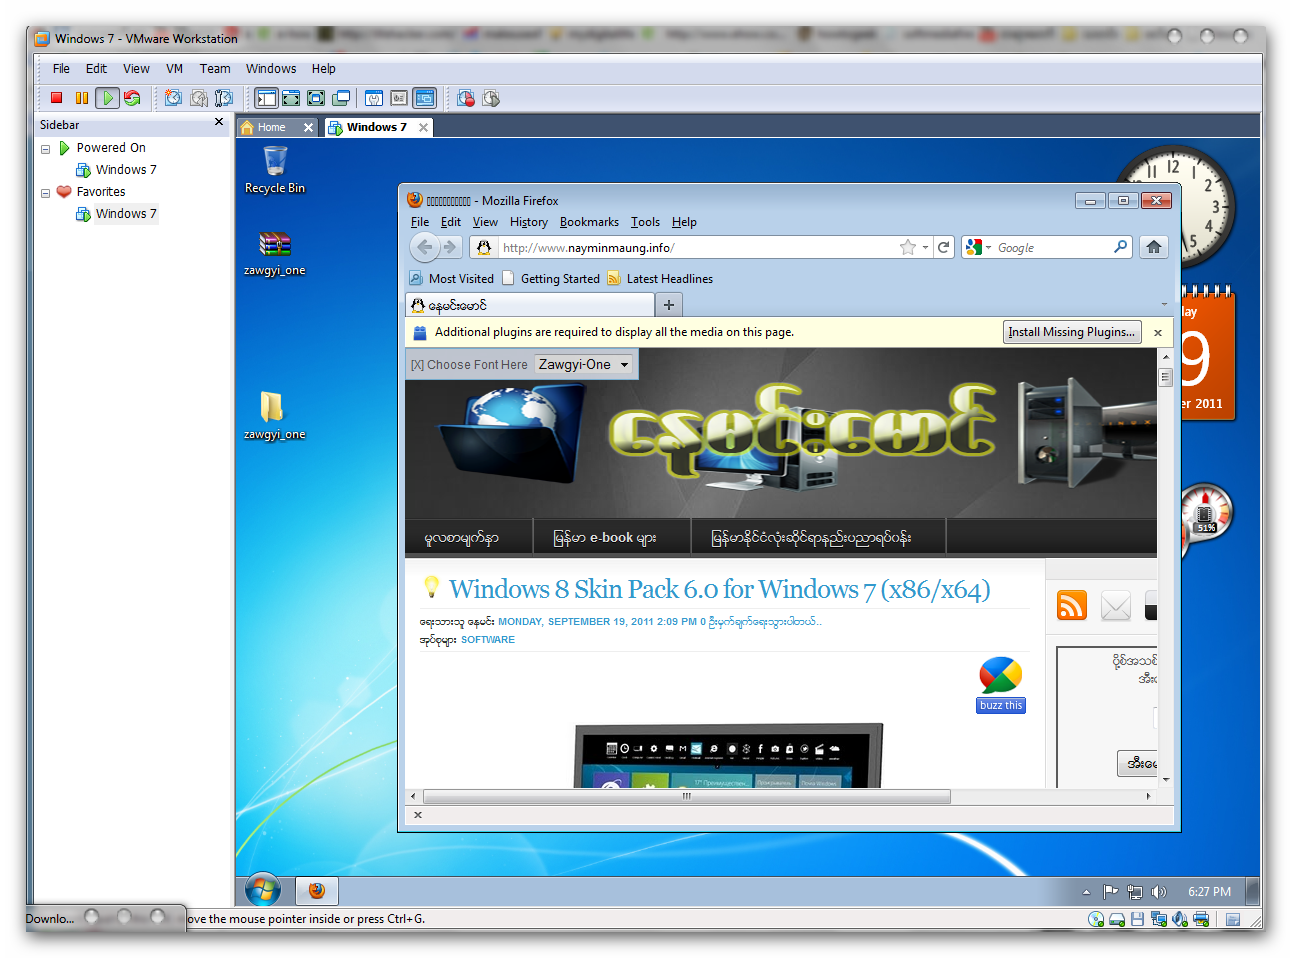Switch to the Home tab in VMware
Image resolution: width=1292 pixels, height=958 pixels.
tap(271, 127)
